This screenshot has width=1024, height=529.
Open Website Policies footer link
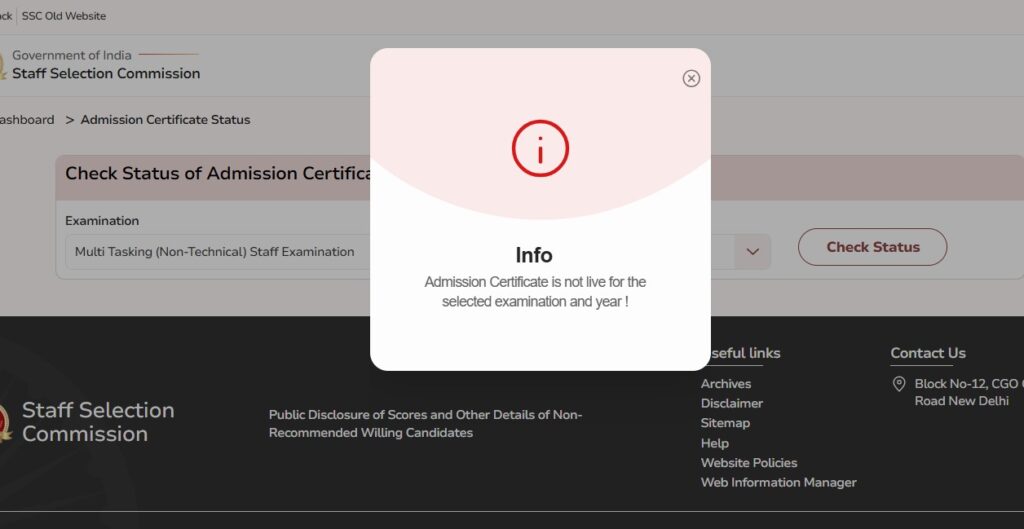click(749, 462)
